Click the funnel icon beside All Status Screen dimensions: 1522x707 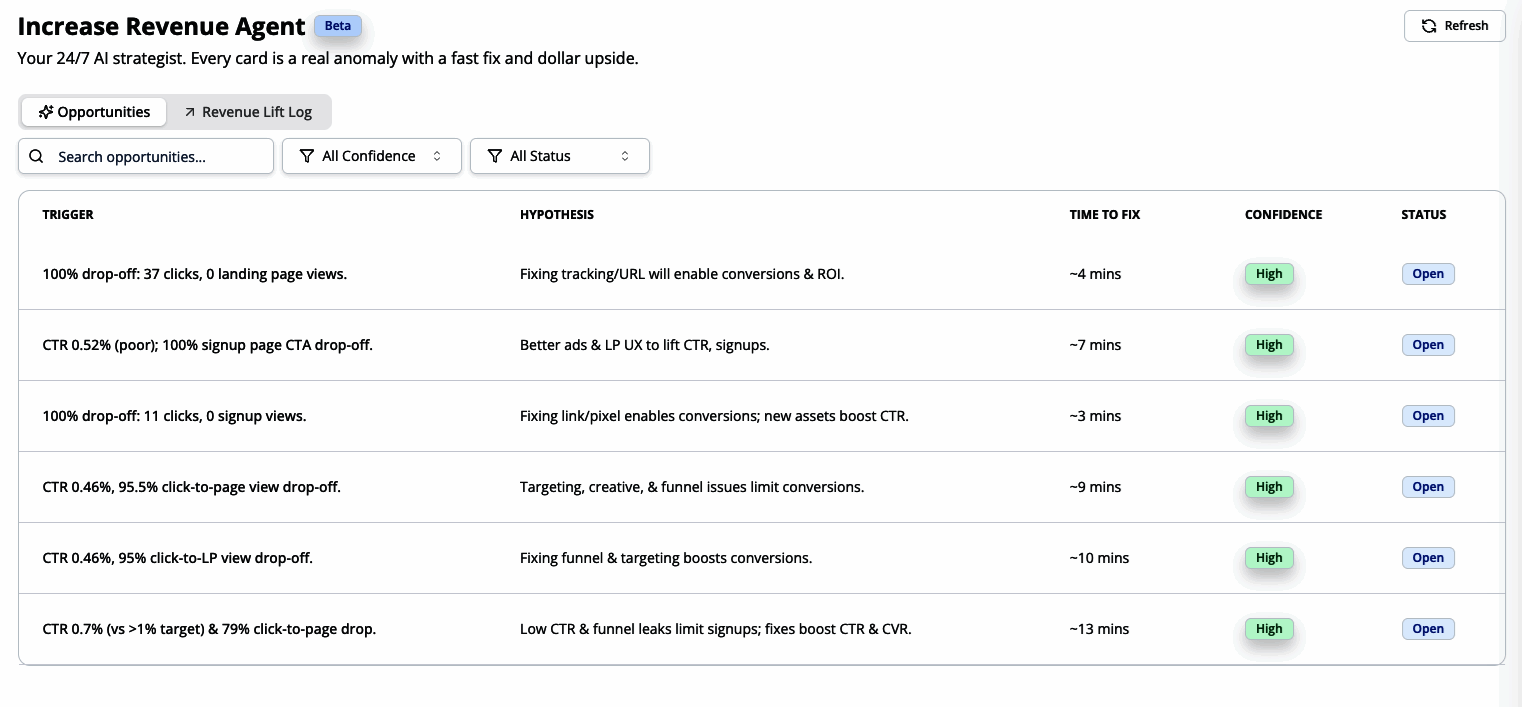(x=494, y=156)
